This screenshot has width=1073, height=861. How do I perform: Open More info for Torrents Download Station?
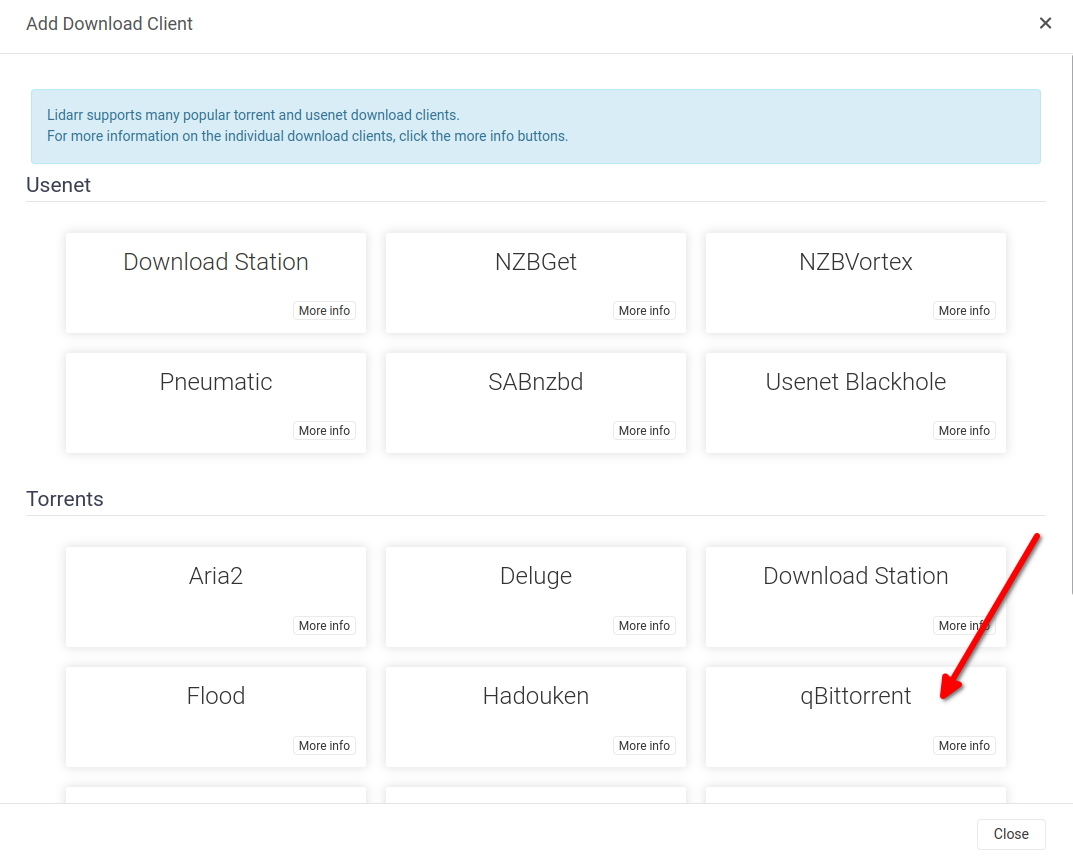click(964, 626)
